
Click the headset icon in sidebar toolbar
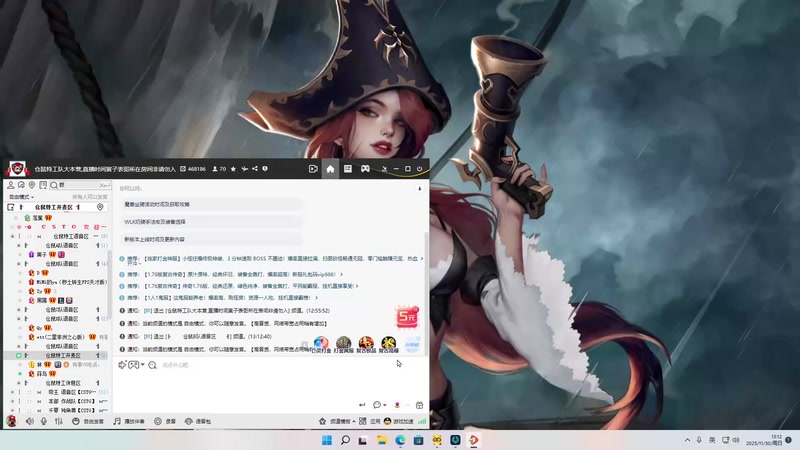tap(21, 185)
